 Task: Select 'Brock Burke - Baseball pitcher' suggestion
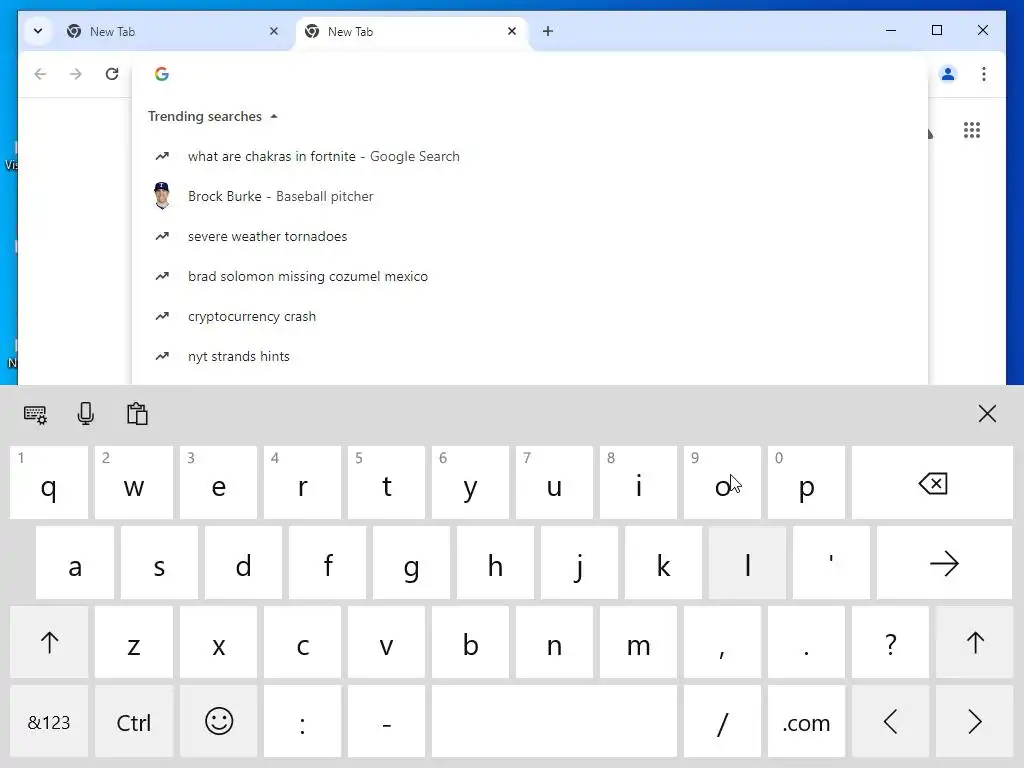[529, 196]
